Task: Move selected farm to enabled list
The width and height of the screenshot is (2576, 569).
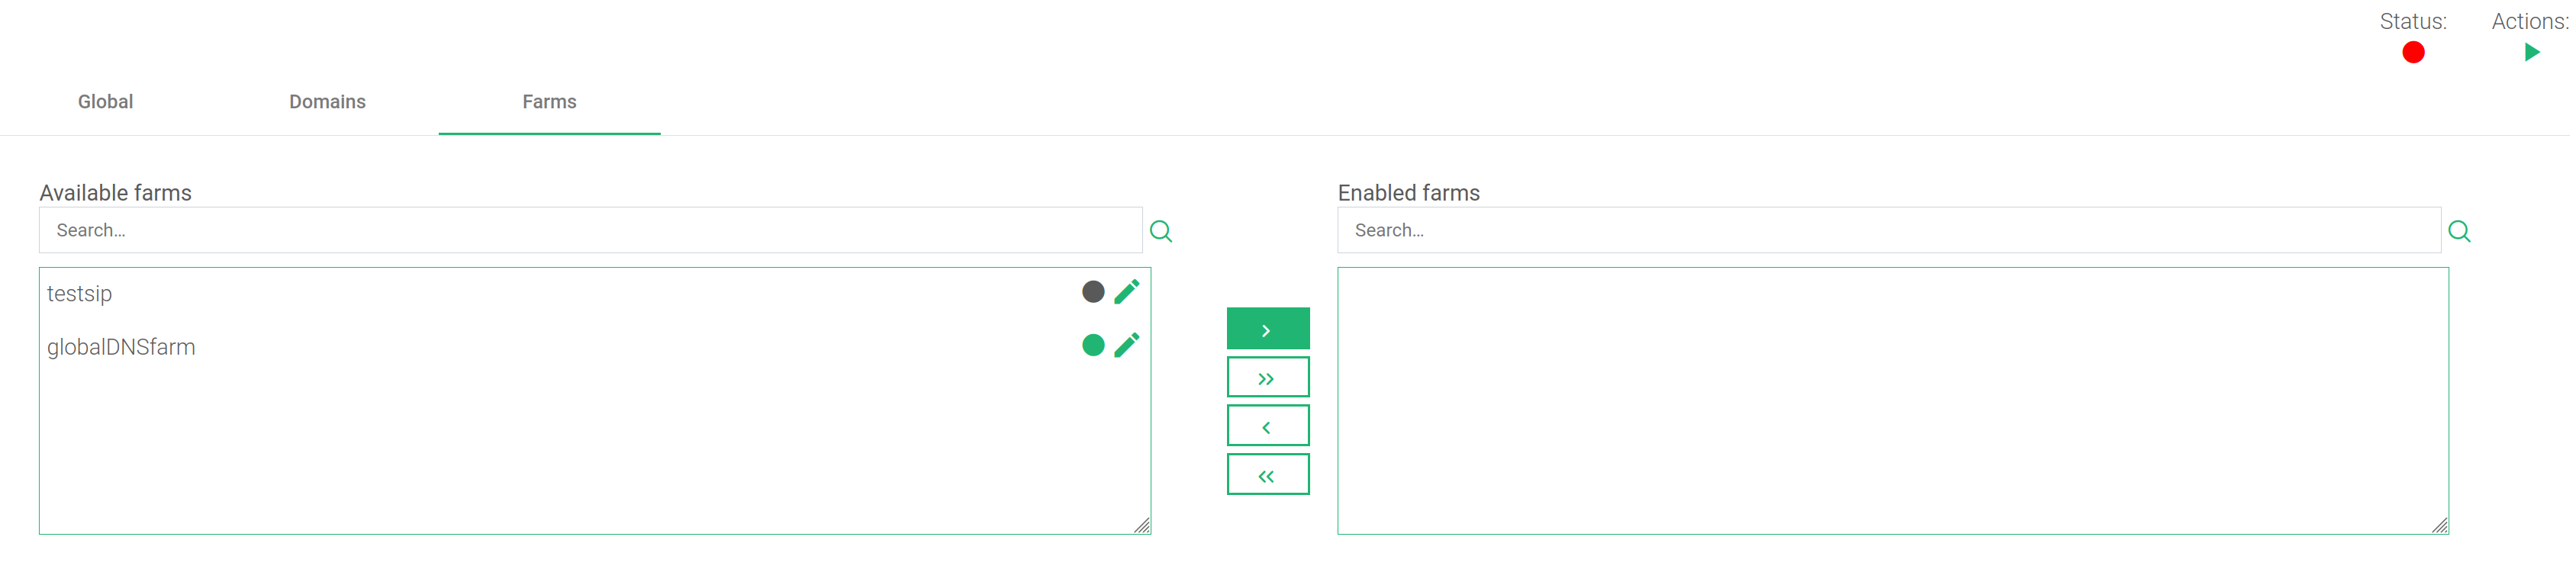Action: click(x=1267, y=328)
